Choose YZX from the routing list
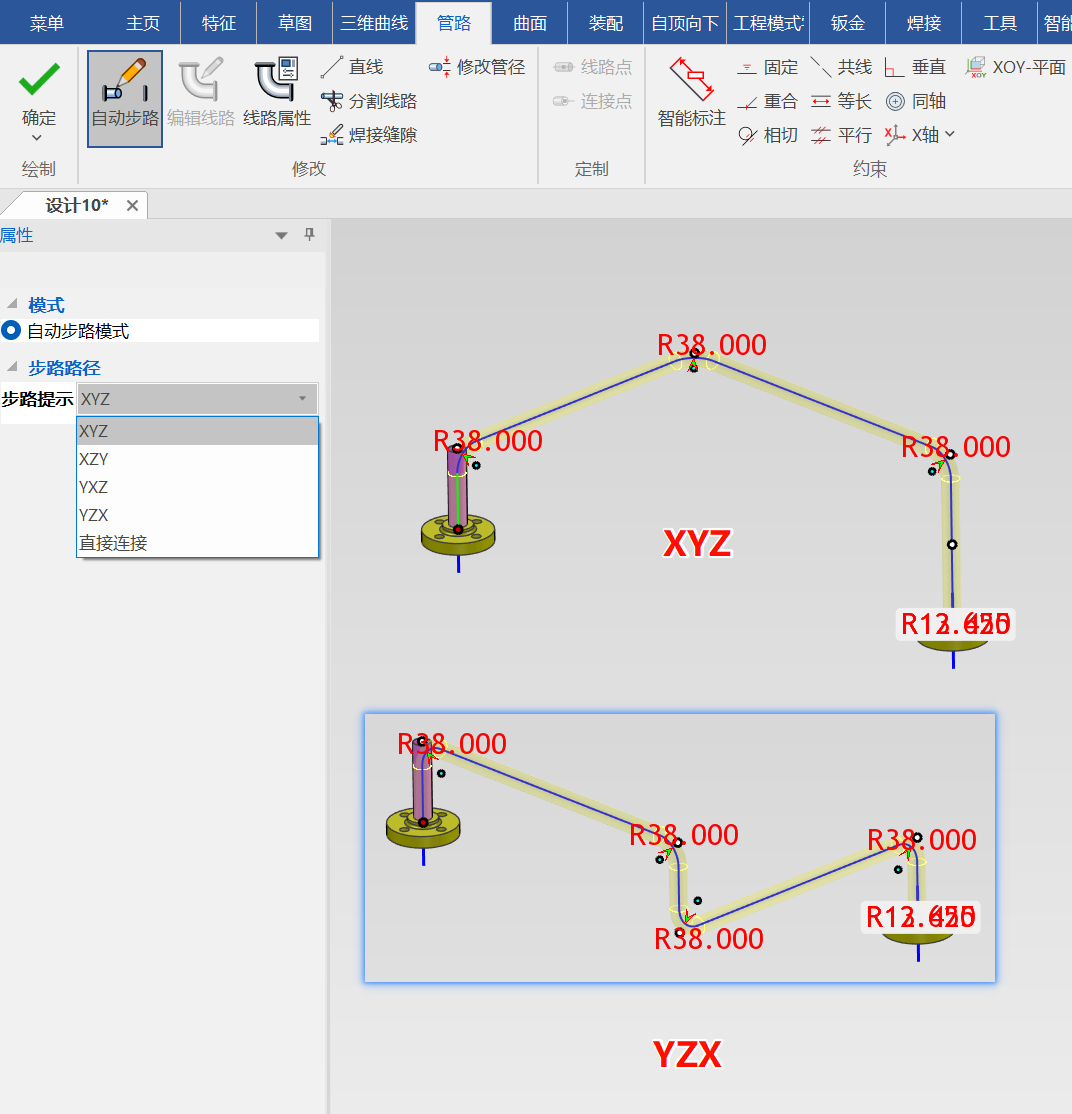The width and height of the screenshot is (1072, 1114). click(x=94, y=515)
